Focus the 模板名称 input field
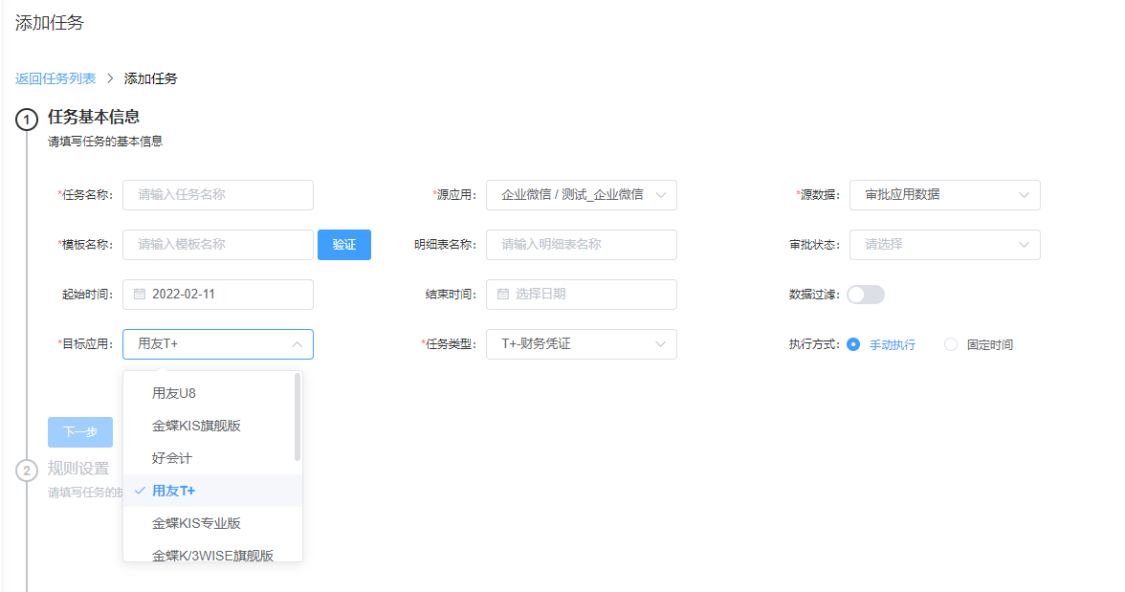The image size is (1125, 592). pos(218,245)
